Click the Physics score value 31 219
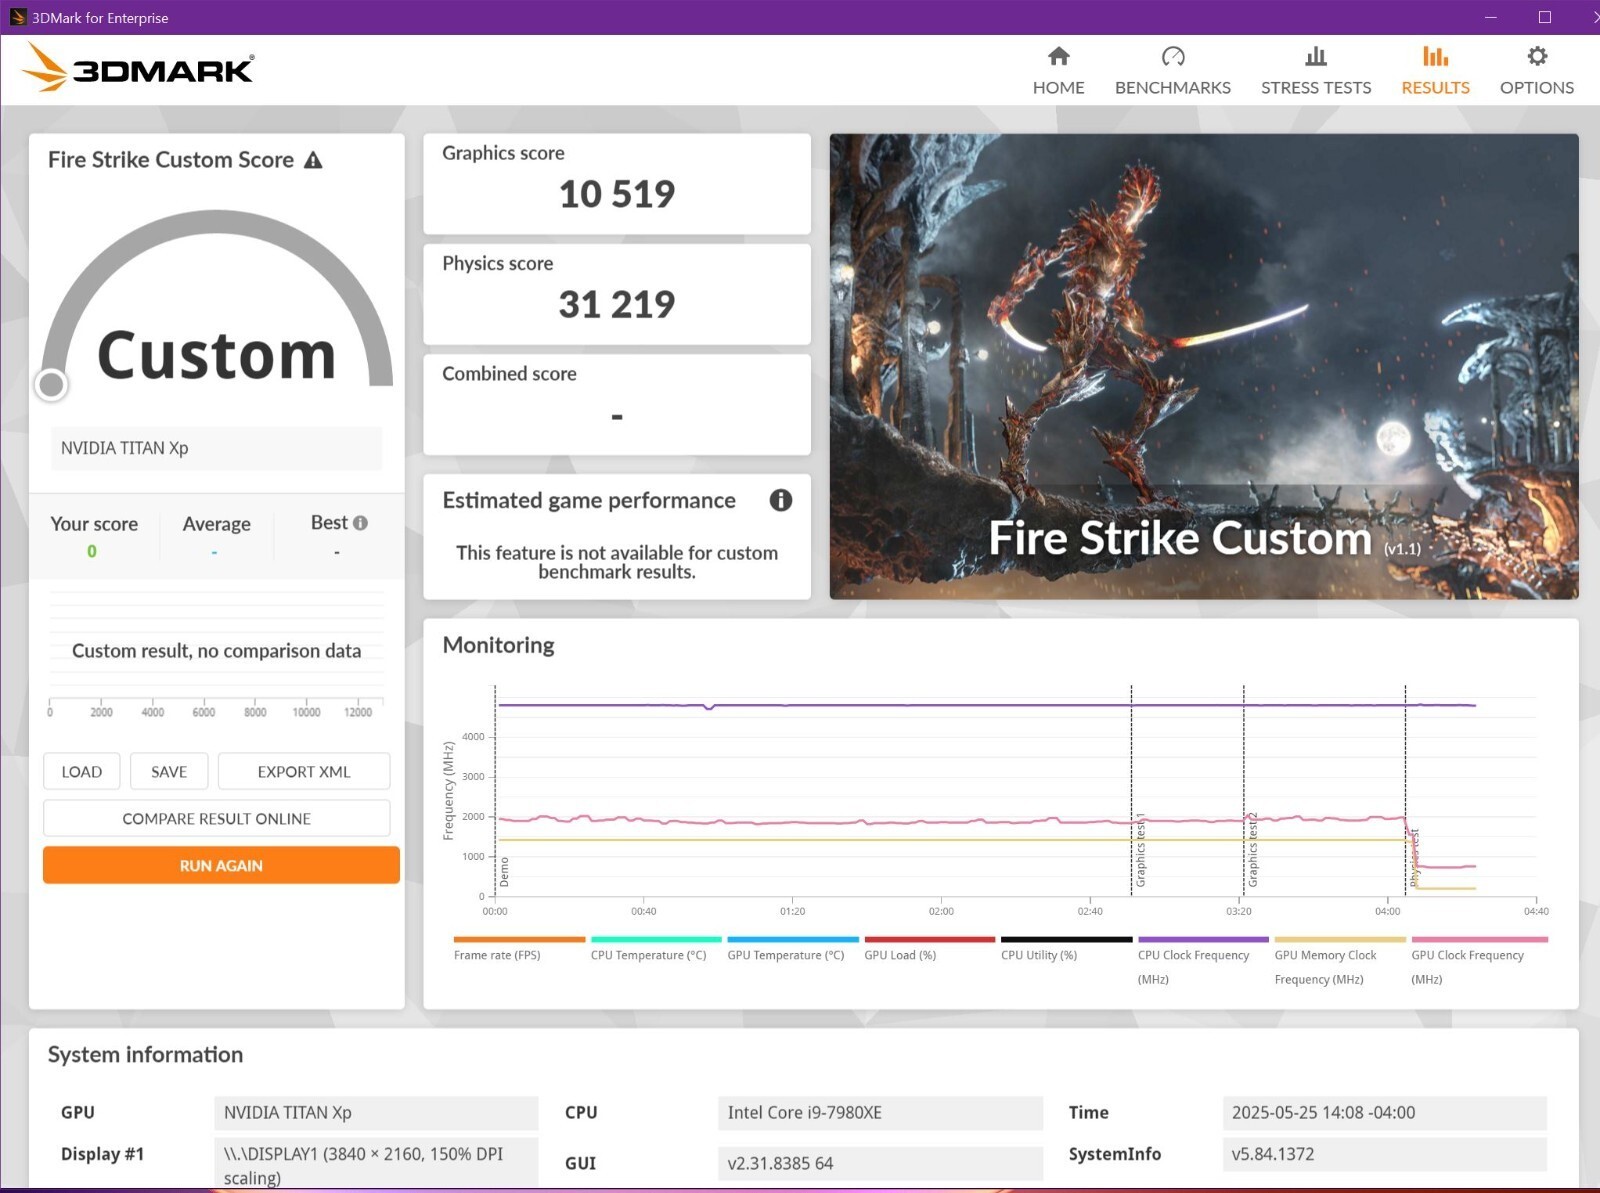Image resolution: width=1600 pixels, height=1193 pixels. pos(617,304)
